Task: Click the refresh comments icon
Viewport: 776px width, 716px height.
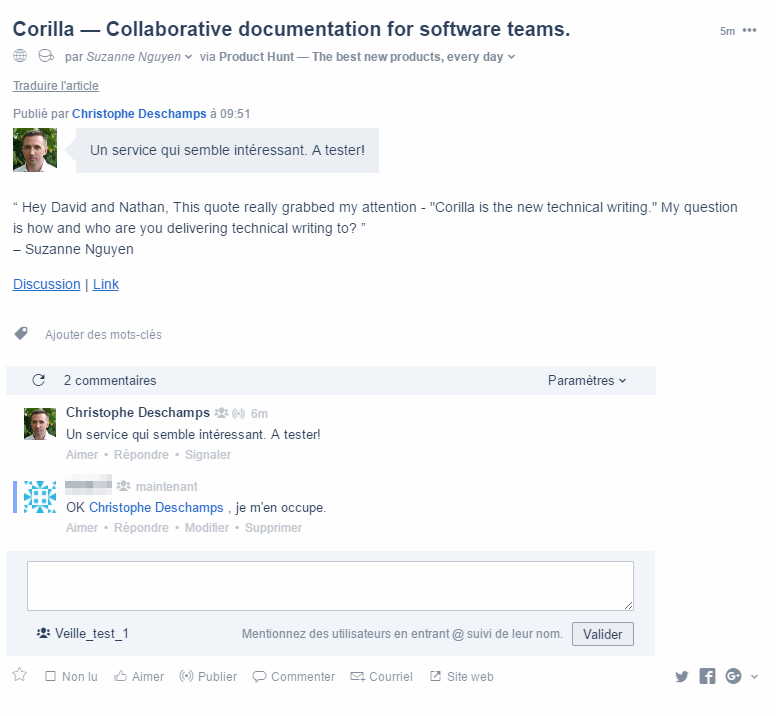Action: coord(39,380)
